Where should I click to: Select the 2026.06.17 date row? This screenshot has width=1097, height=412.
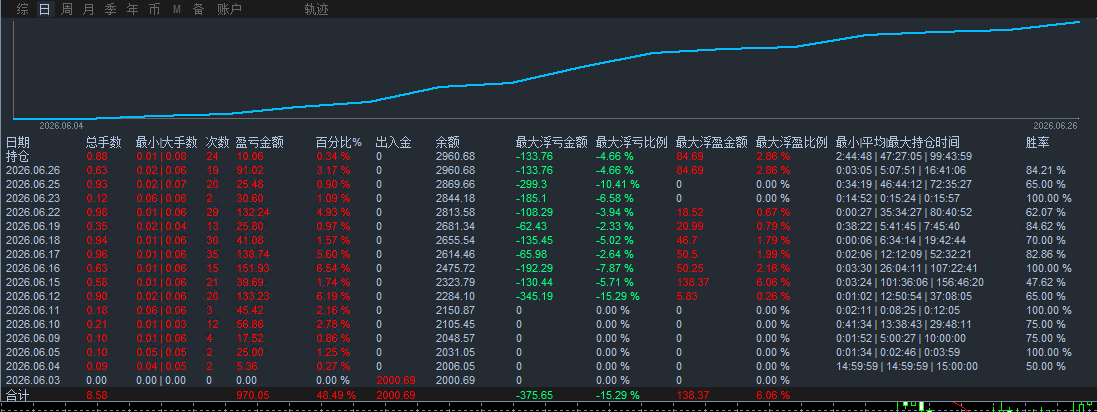point(33,254)
